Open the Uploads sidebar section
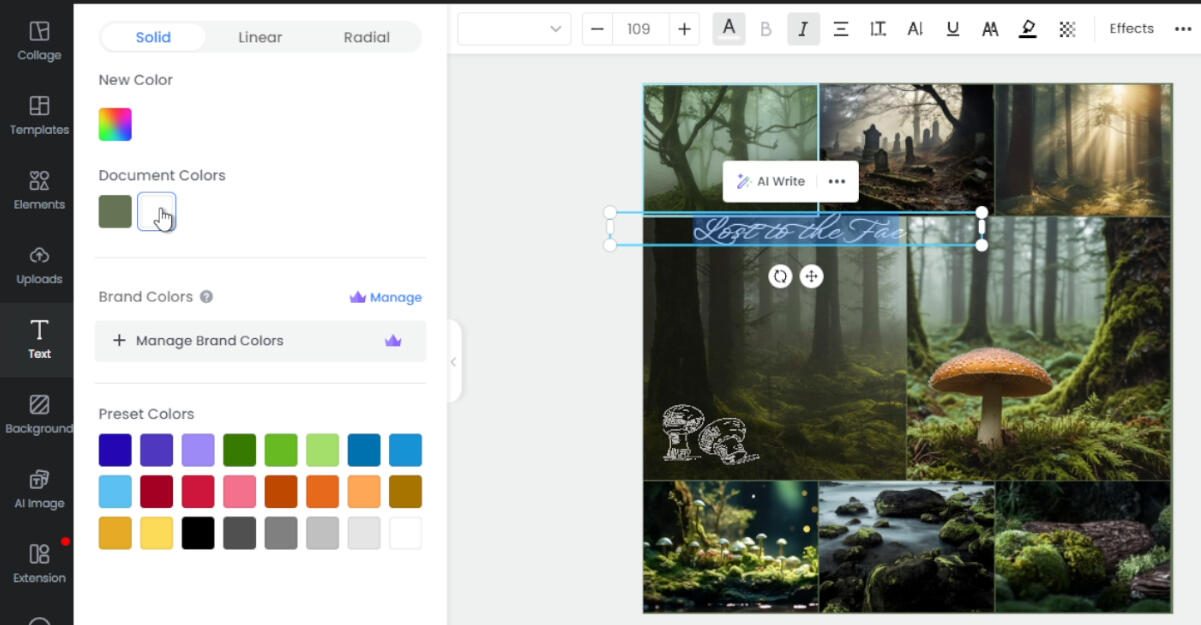Viewport: 1201px width, 625px height. (x=39, y=265)
